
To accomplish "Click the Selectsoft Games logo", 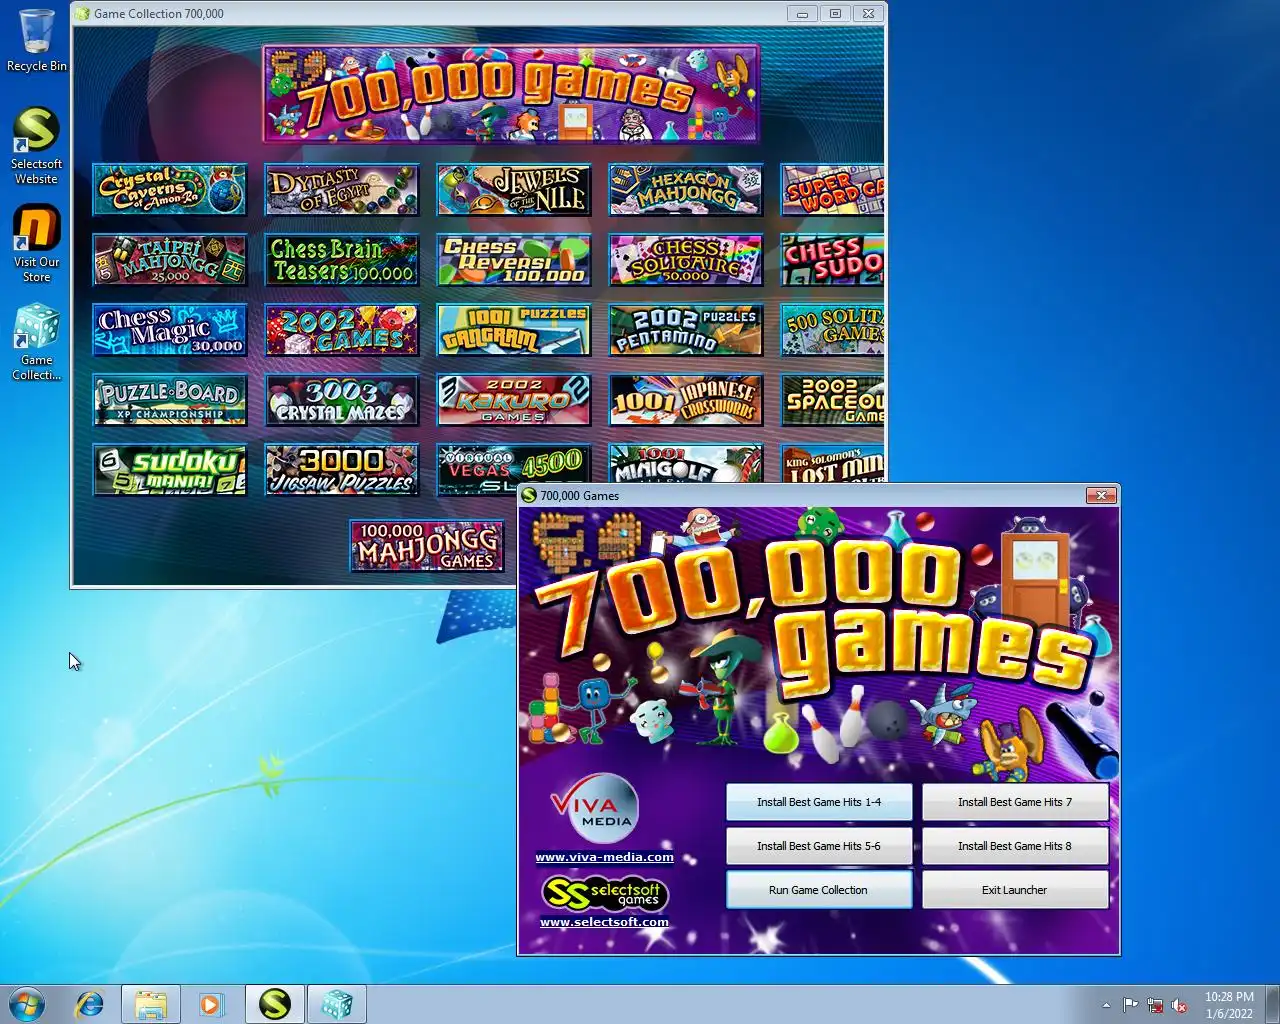I will 605,893.
